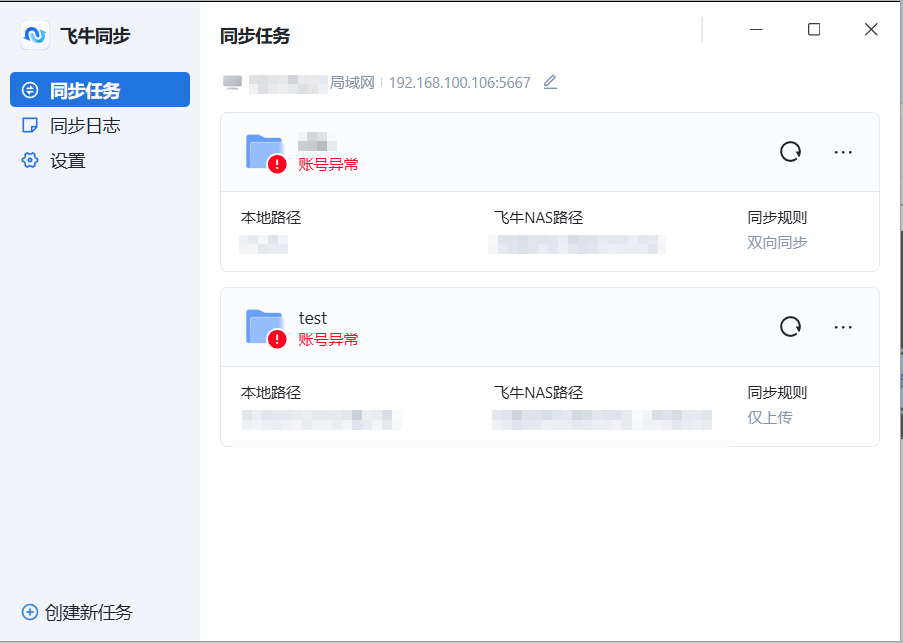Click the computer device icon by 局域网
This screenshot has width=903, height=643.
[233, 83]
